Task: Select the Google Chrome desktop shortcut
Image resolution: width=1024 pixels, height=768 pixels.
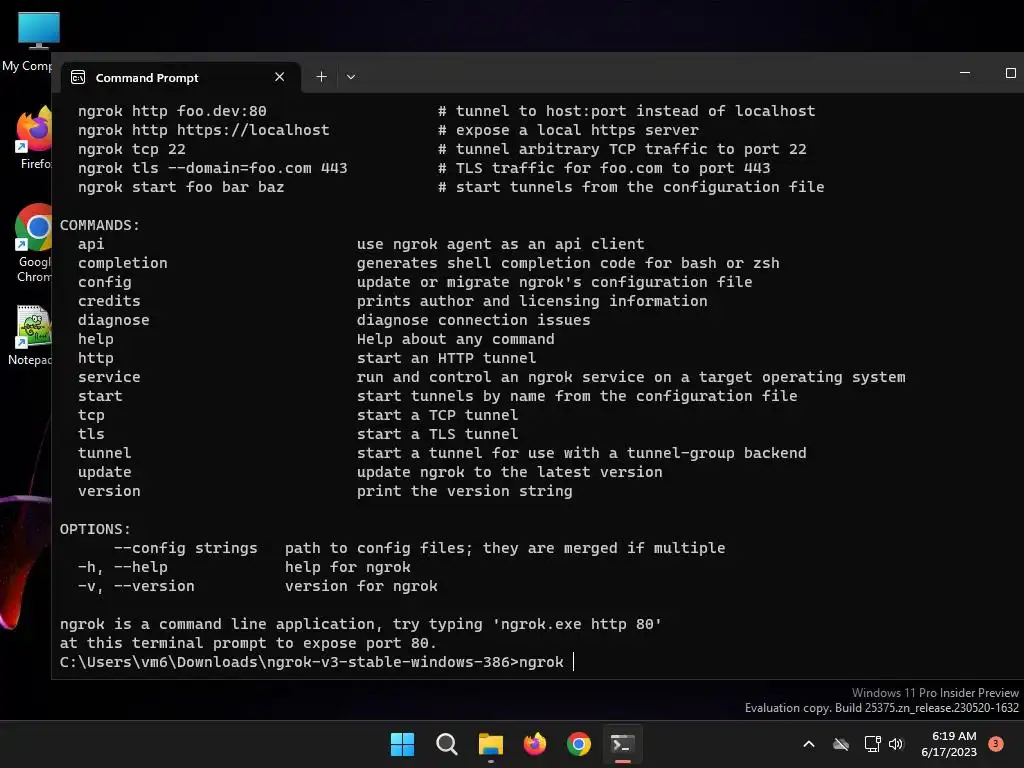Action: 33,243
